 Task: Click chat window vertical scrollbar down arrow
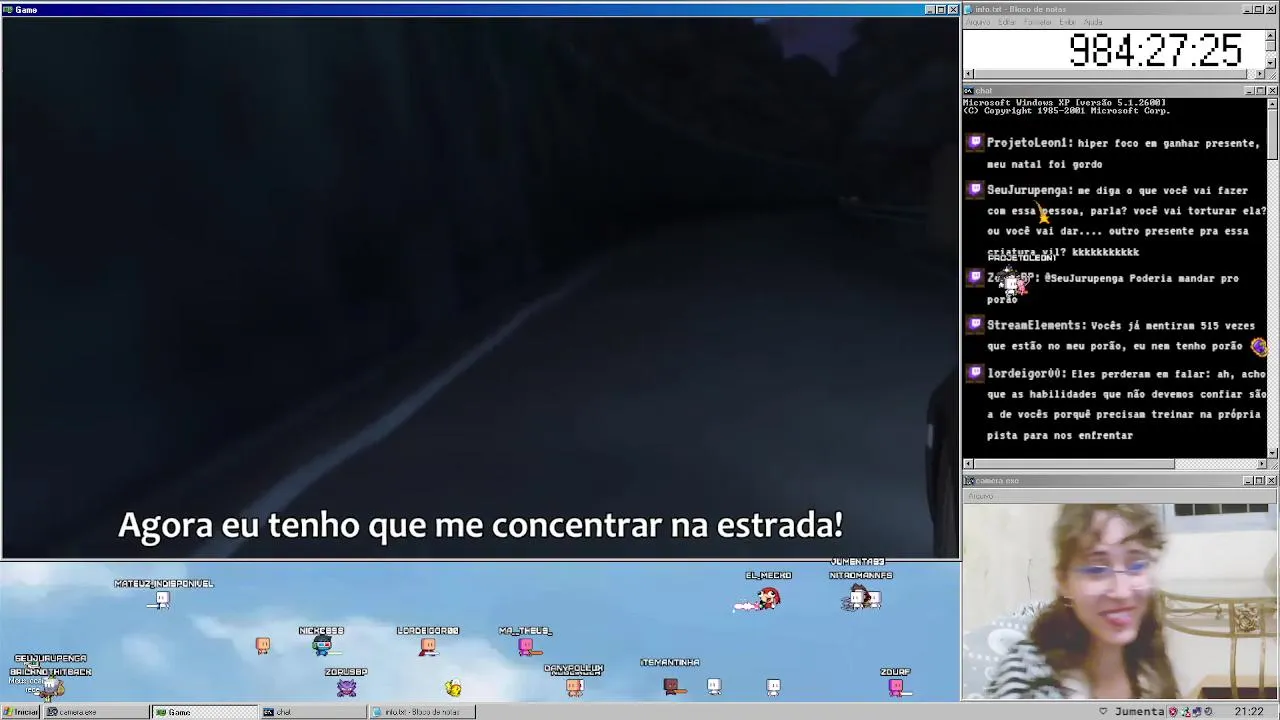tap(1272, 453)
